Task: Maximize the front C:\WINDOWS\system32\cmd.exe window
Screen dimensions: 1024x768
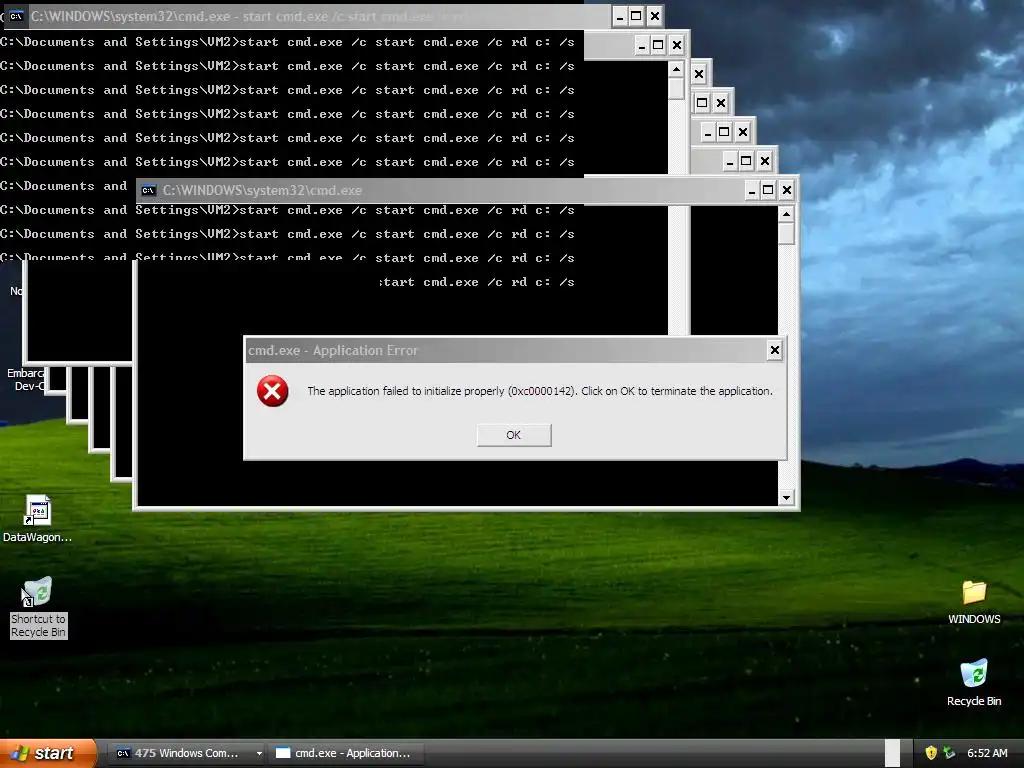Action: point(769,190)
